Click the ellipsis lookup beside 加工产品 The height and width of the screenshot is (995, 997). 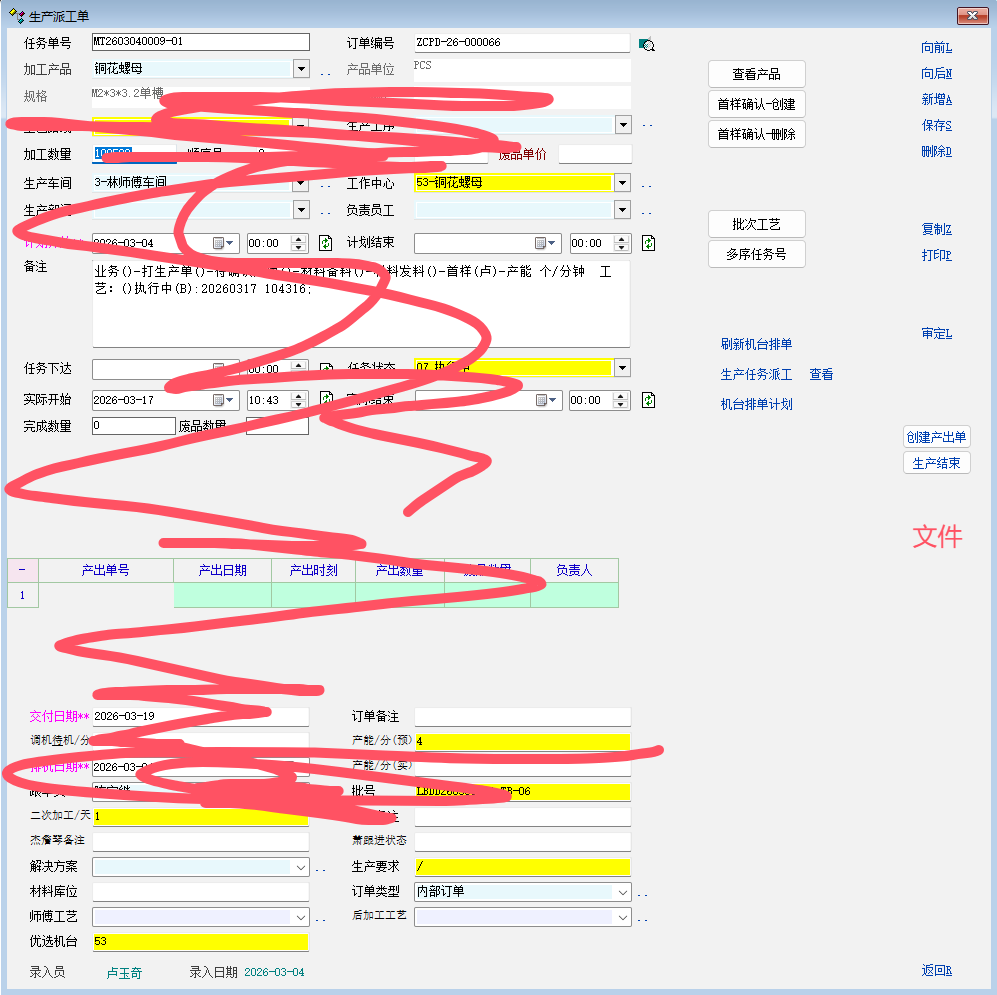[325, 71]
